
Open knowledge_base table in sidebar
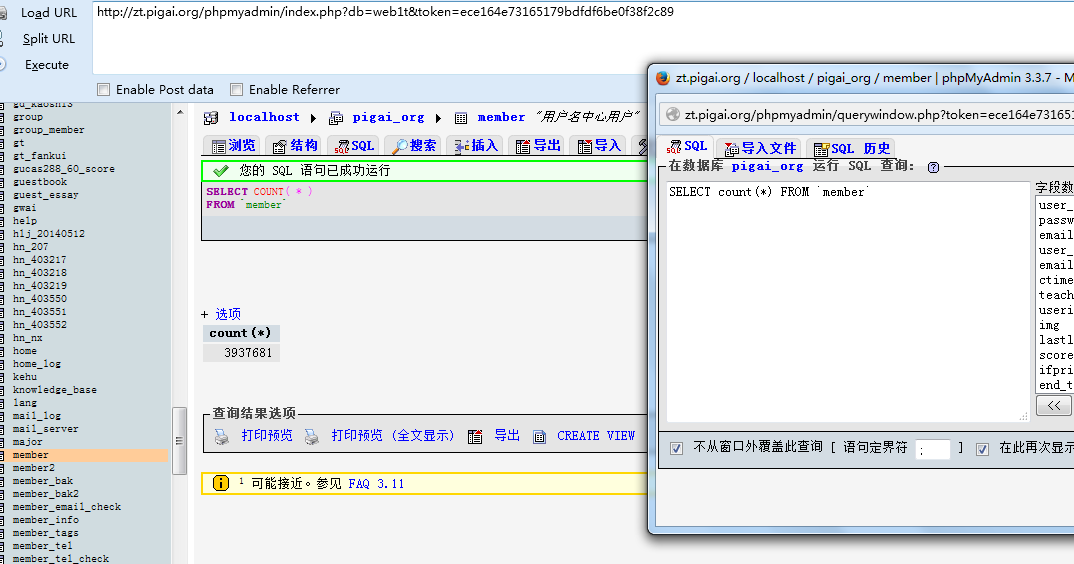pos(55,390)
